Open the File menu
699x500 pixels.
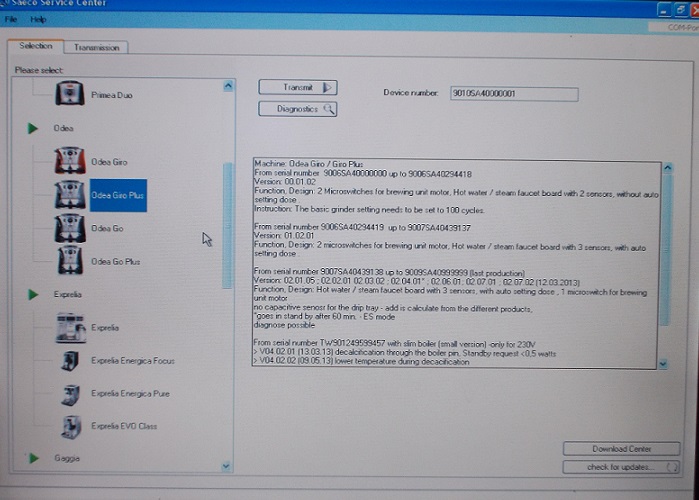(x=11, y=19)
